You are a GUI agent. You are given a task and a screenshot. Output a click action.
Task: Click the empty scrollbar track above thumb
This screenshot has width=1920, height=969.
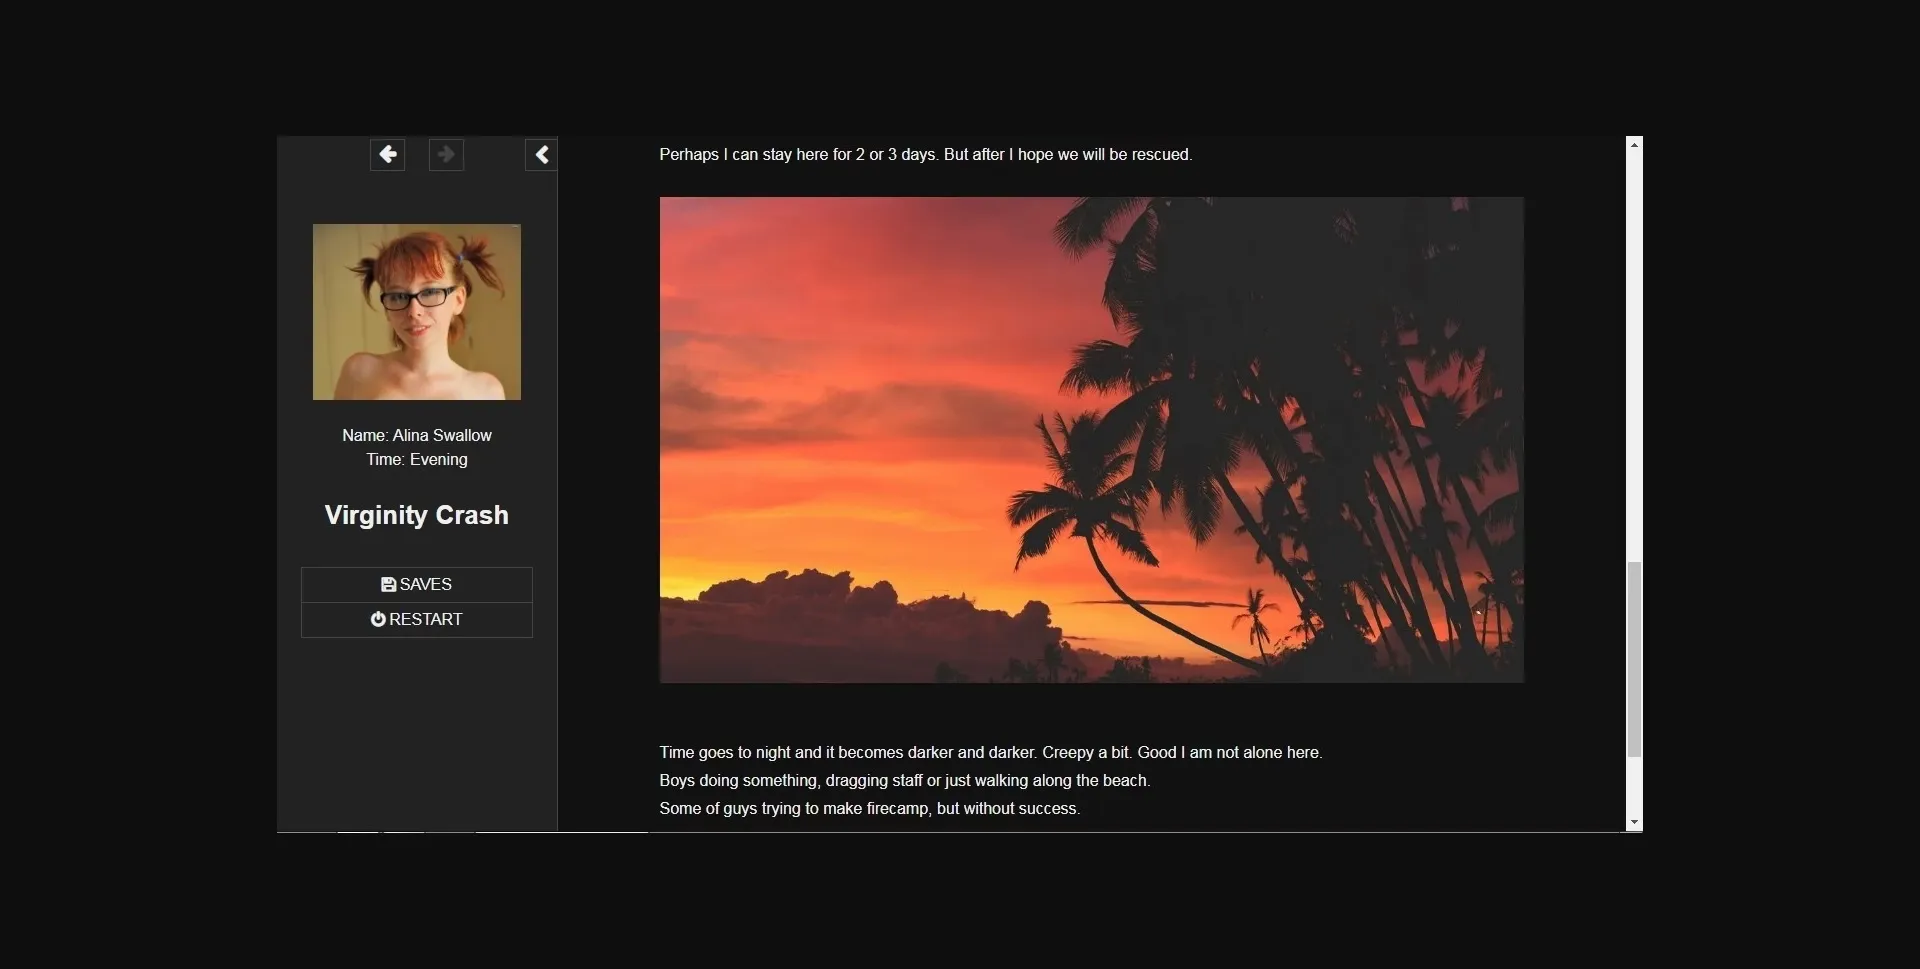pos(1634,350)
